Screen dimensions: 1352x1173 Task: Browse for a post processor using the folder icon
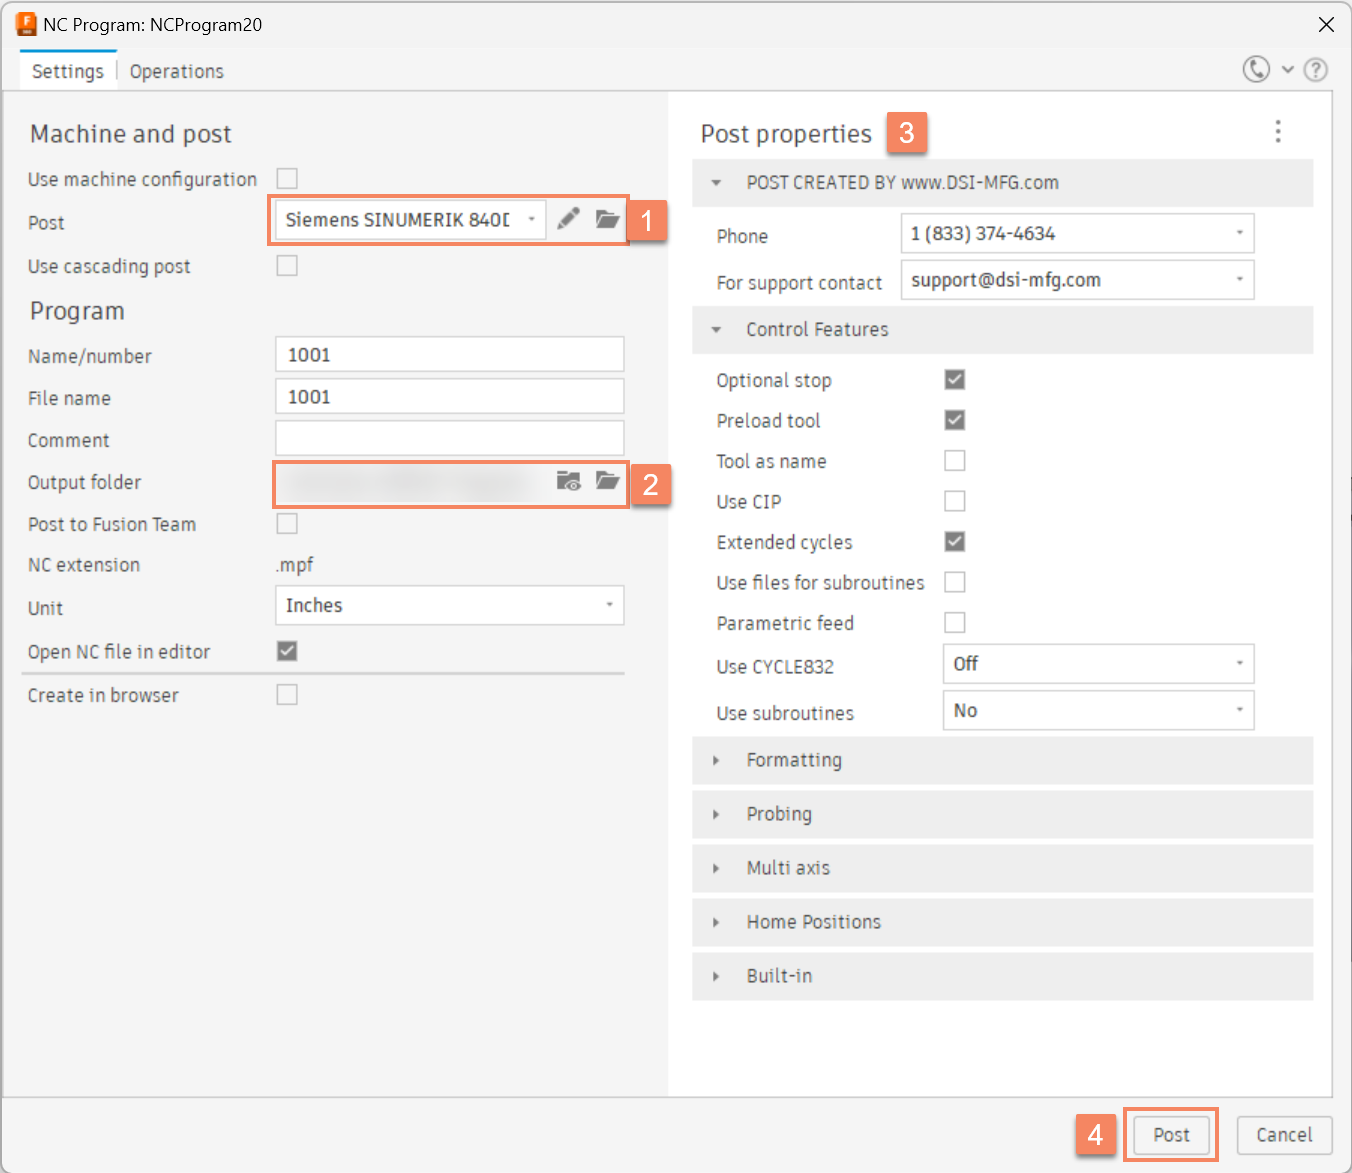point(607,218)
